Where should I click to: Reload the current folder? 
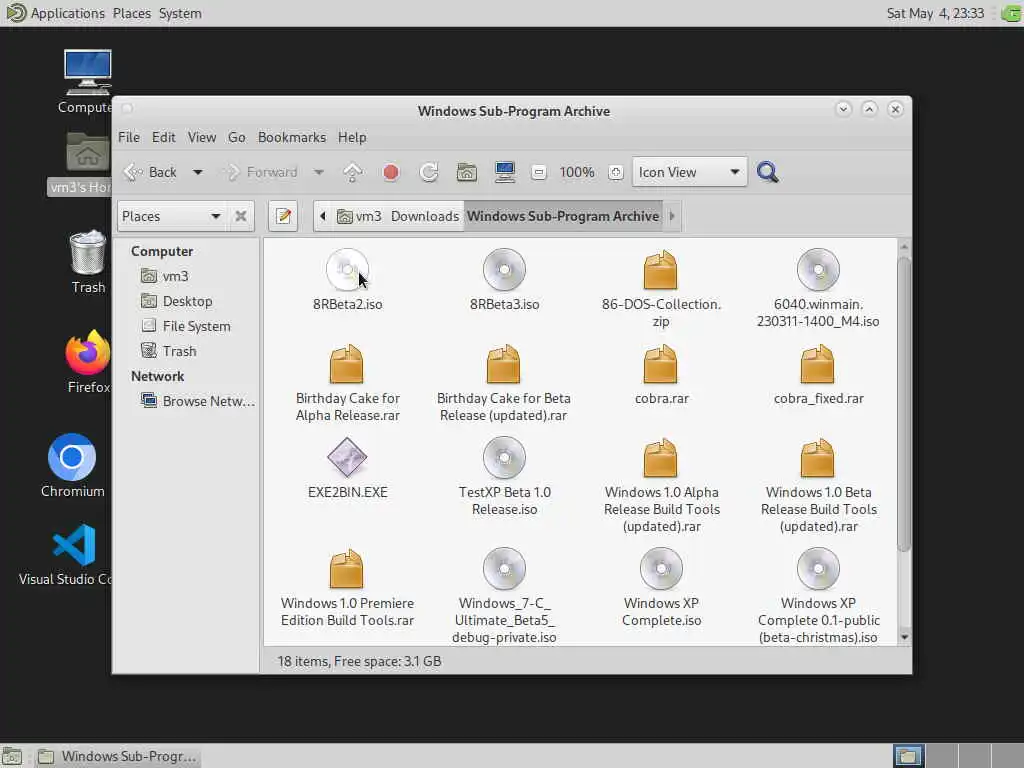point(428,172)
